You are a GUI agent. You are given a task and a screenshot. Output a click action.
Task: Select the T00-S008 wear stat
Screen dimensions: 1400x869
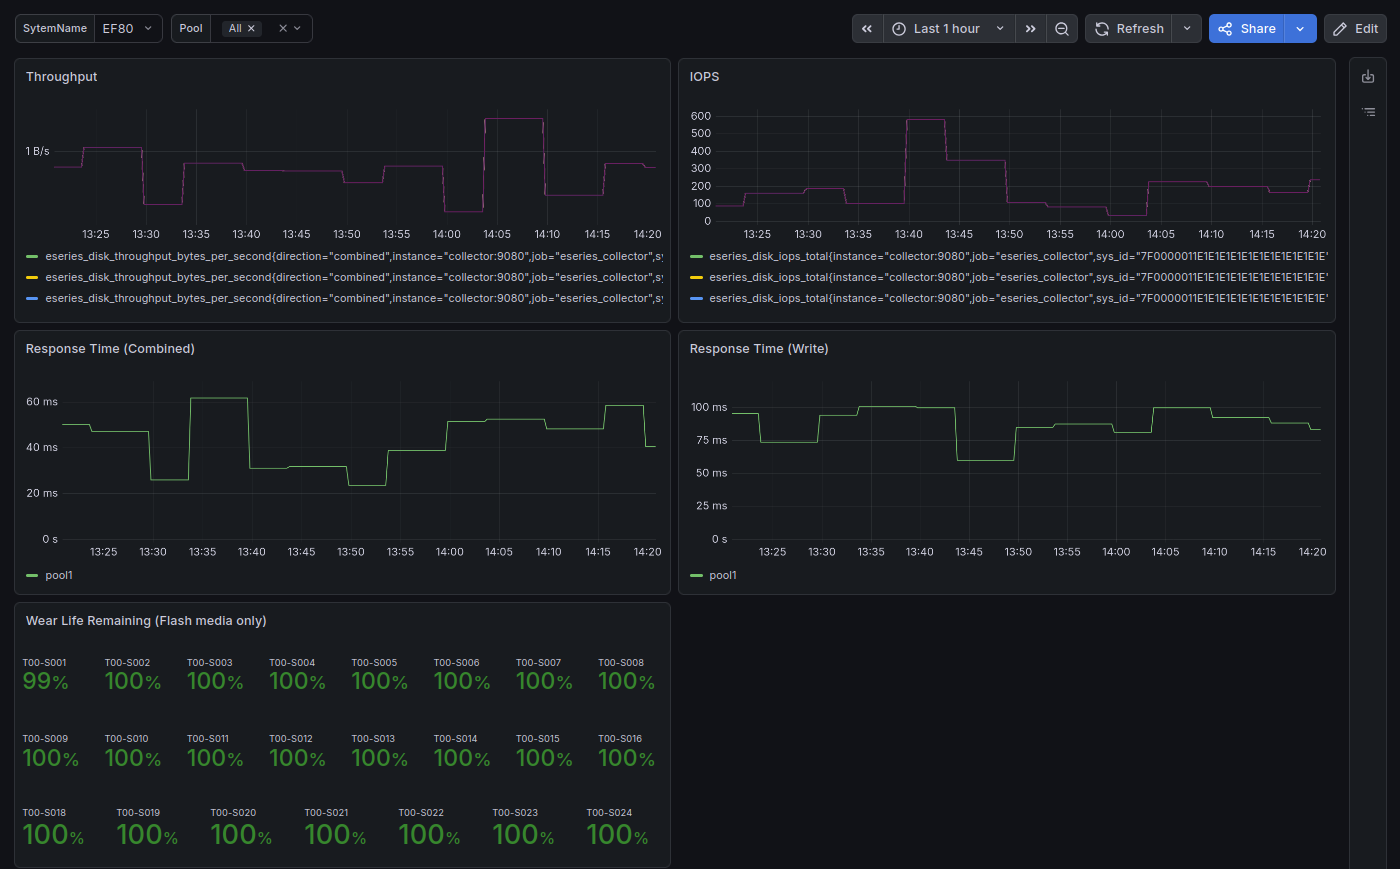[x=626, y=675]
